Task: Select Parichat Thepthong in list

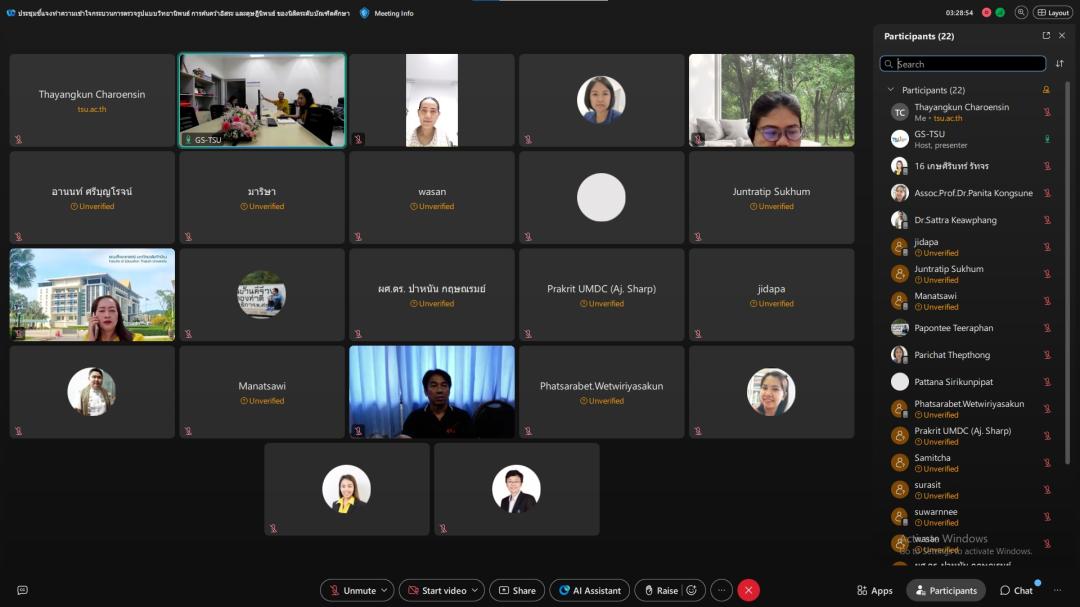Action: (x=971, y=355)
